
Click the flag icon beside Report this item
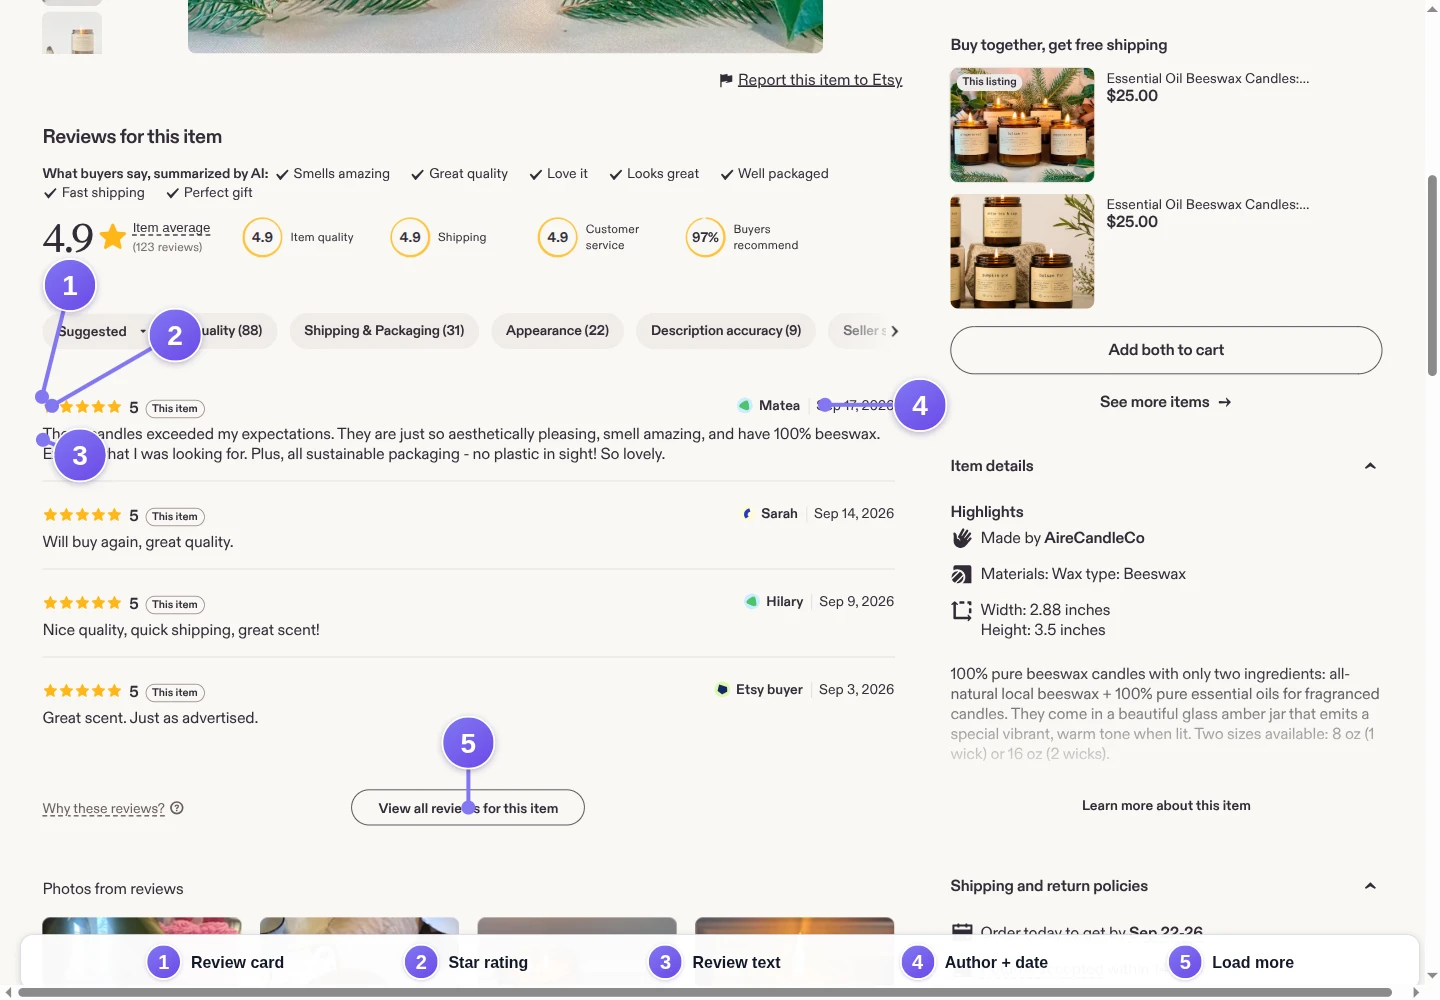pyautogui.click(x=726, y=80)
